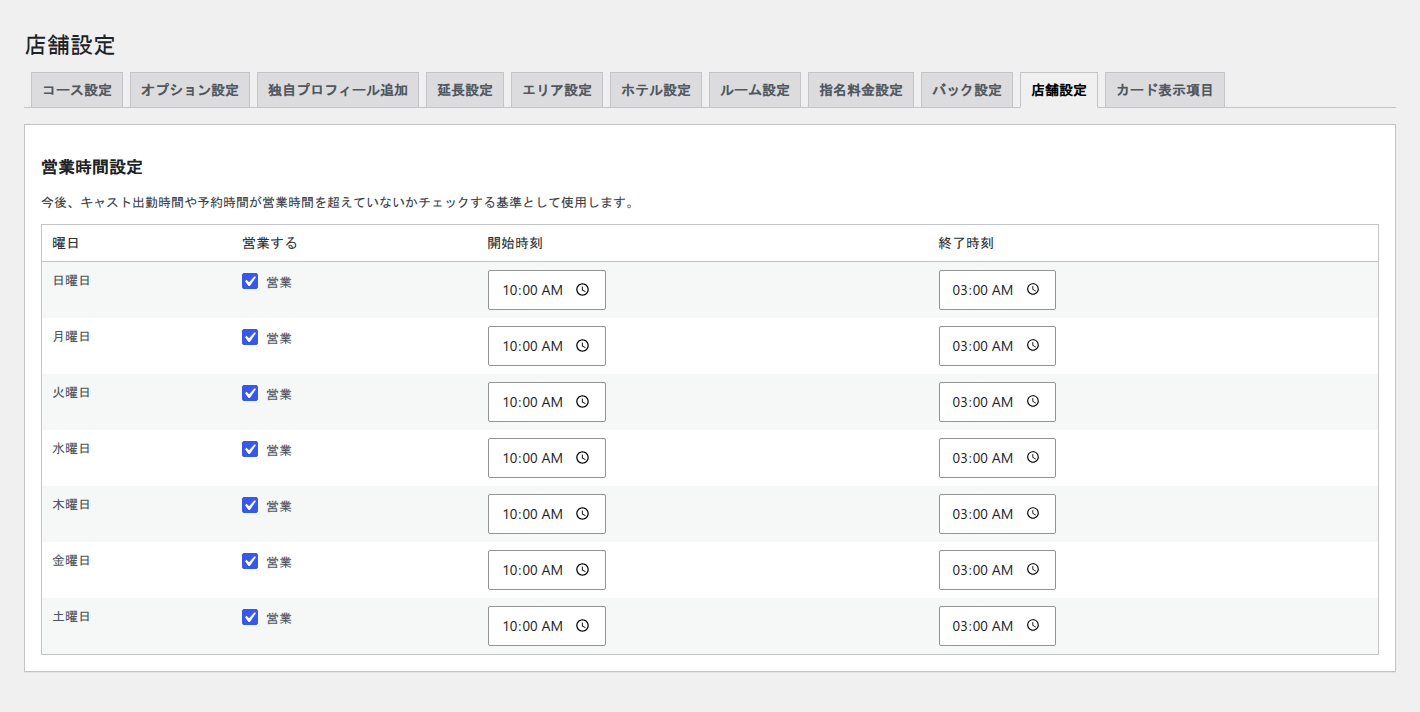Open time picker clock for 金曜日 end time
Image resolution: width=1420 pixels, height=712 pixels.
click(x=1033, y=570)
